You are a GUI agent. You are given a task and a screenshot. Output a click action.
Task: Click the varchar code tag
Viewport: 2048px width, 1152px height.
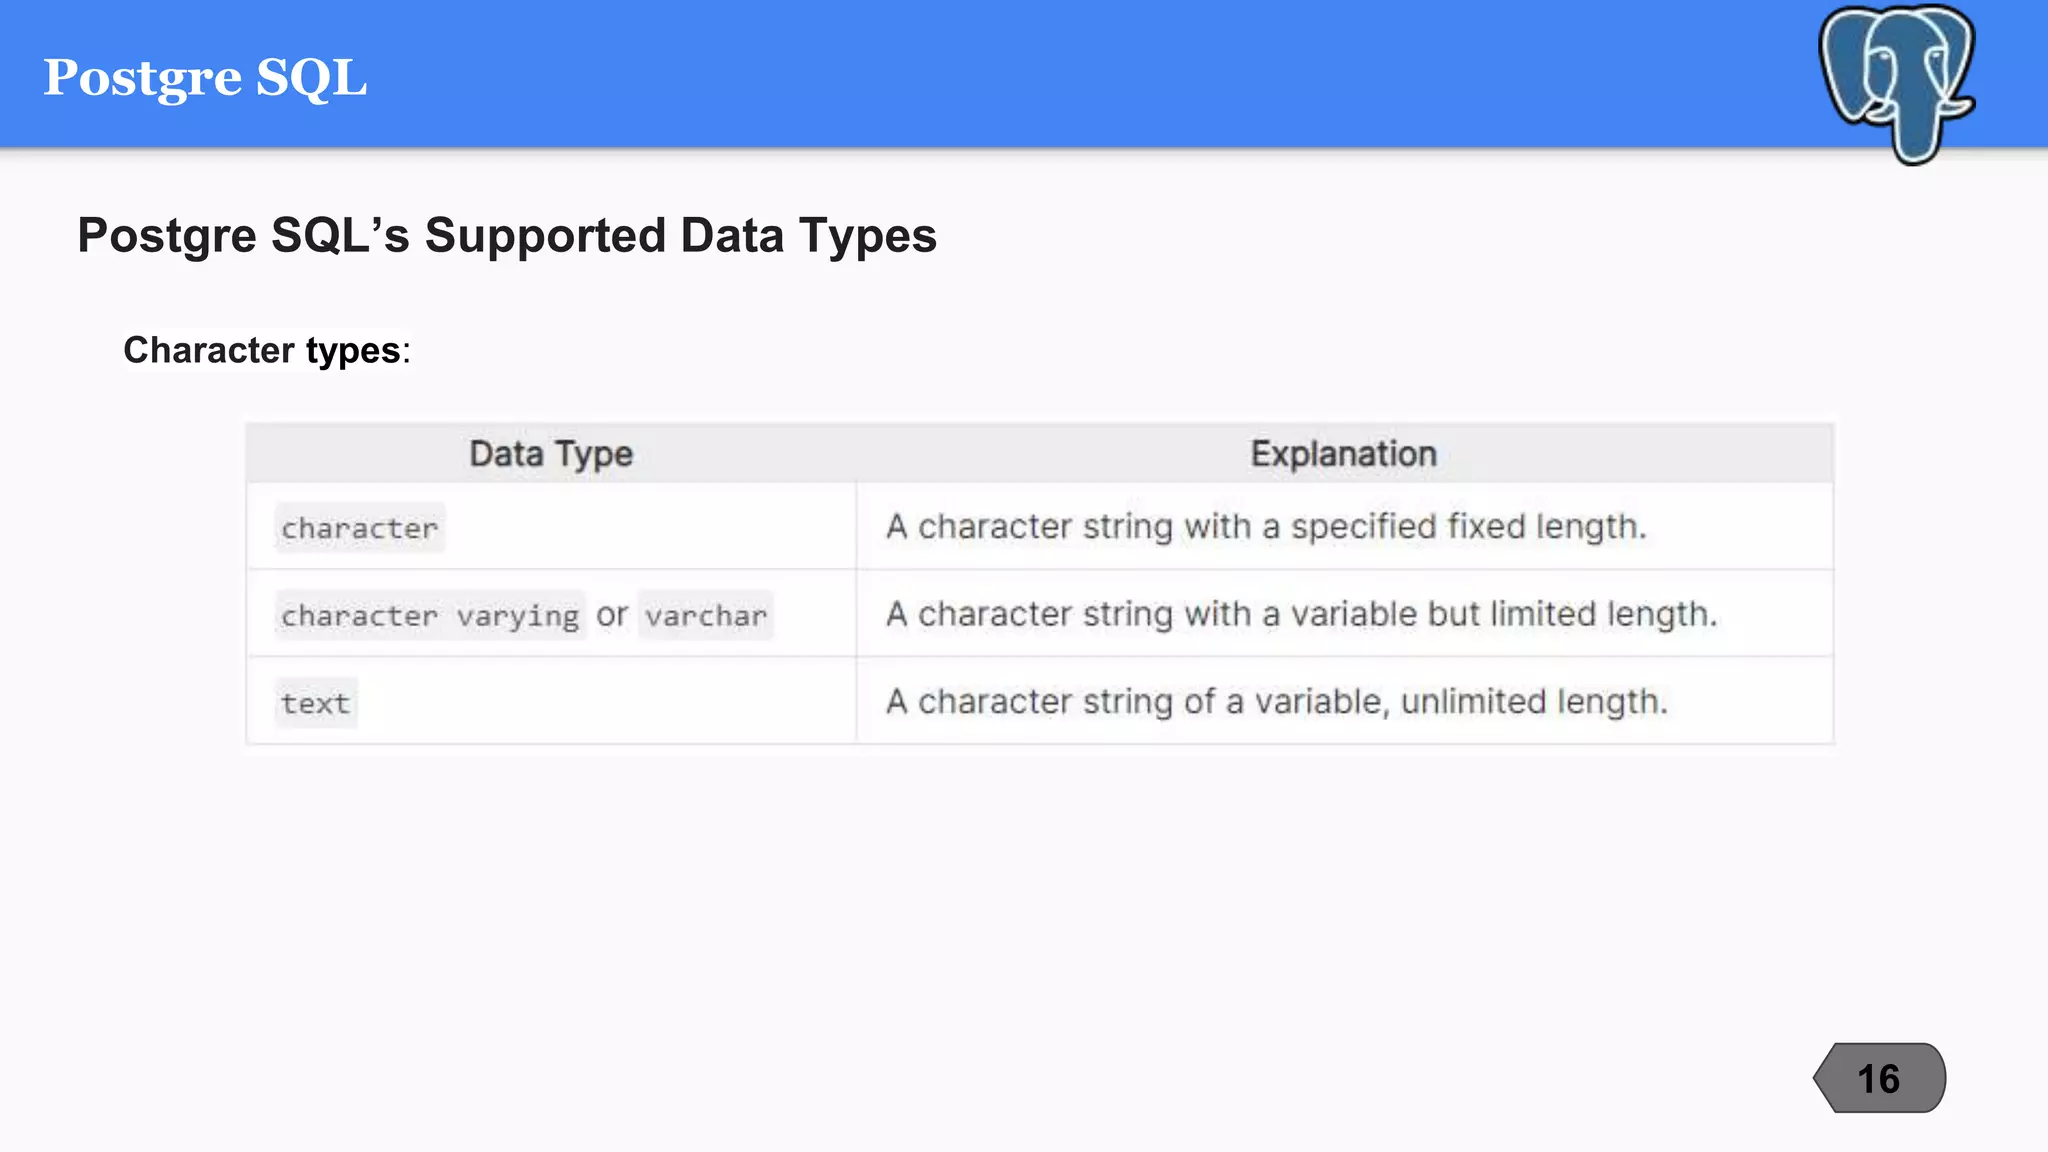click(x=706, y=615)
